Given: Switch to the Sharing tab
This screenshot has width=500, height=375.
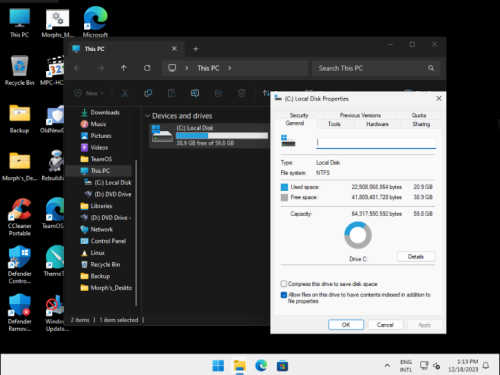Looking at the screenshot, I should (x=421, y=124).
